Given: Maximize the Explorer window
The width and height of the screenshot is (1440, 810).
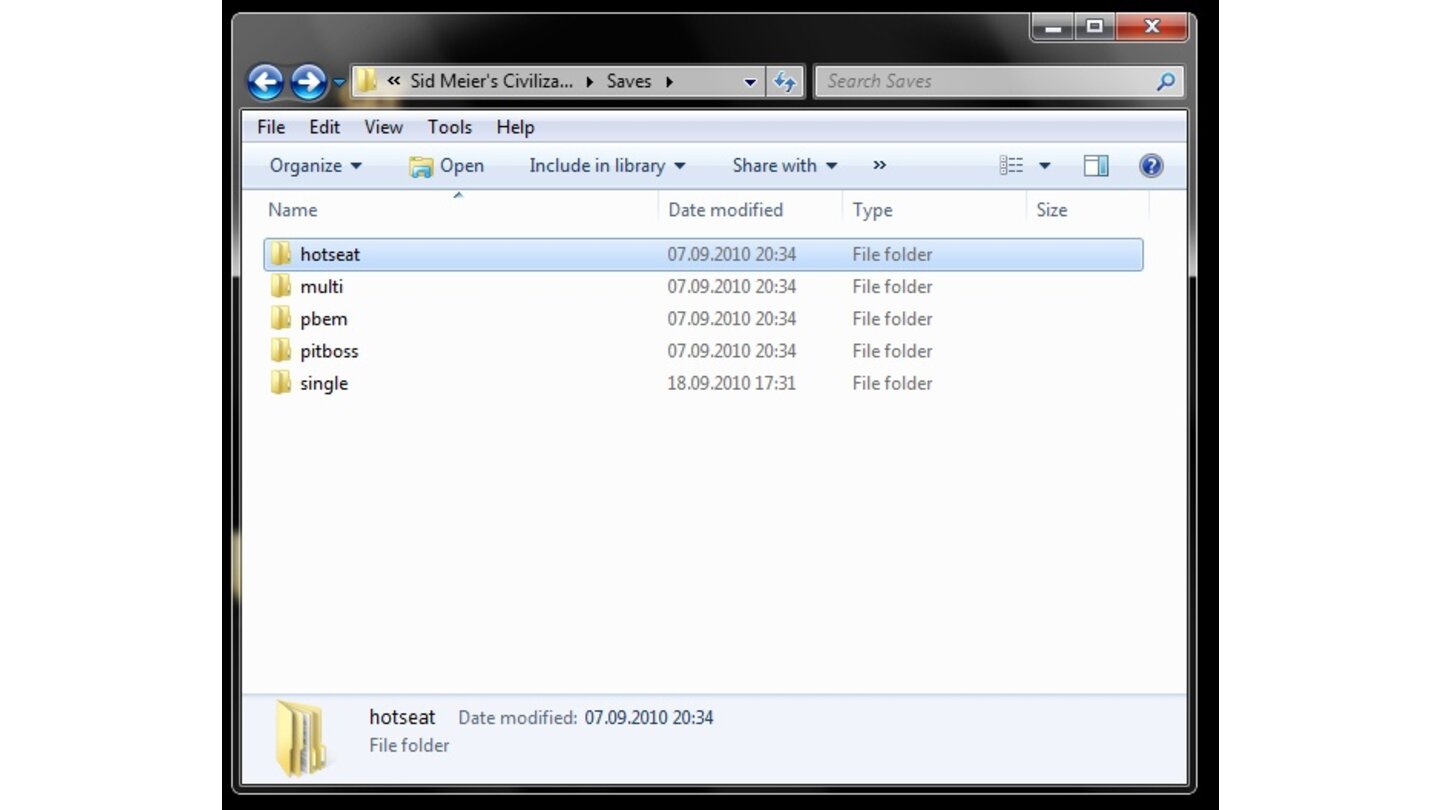Looking at the screenshot, I should 1095,28.
